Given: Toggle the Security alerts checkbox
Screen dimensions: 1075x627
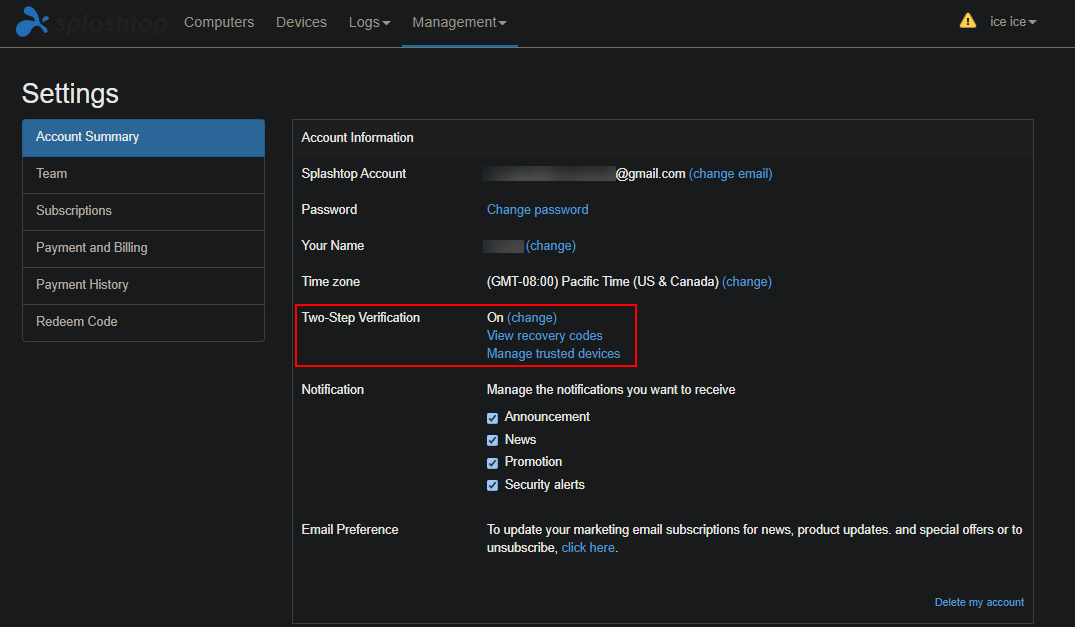Looking at the screenshot, I should point(492,486).
